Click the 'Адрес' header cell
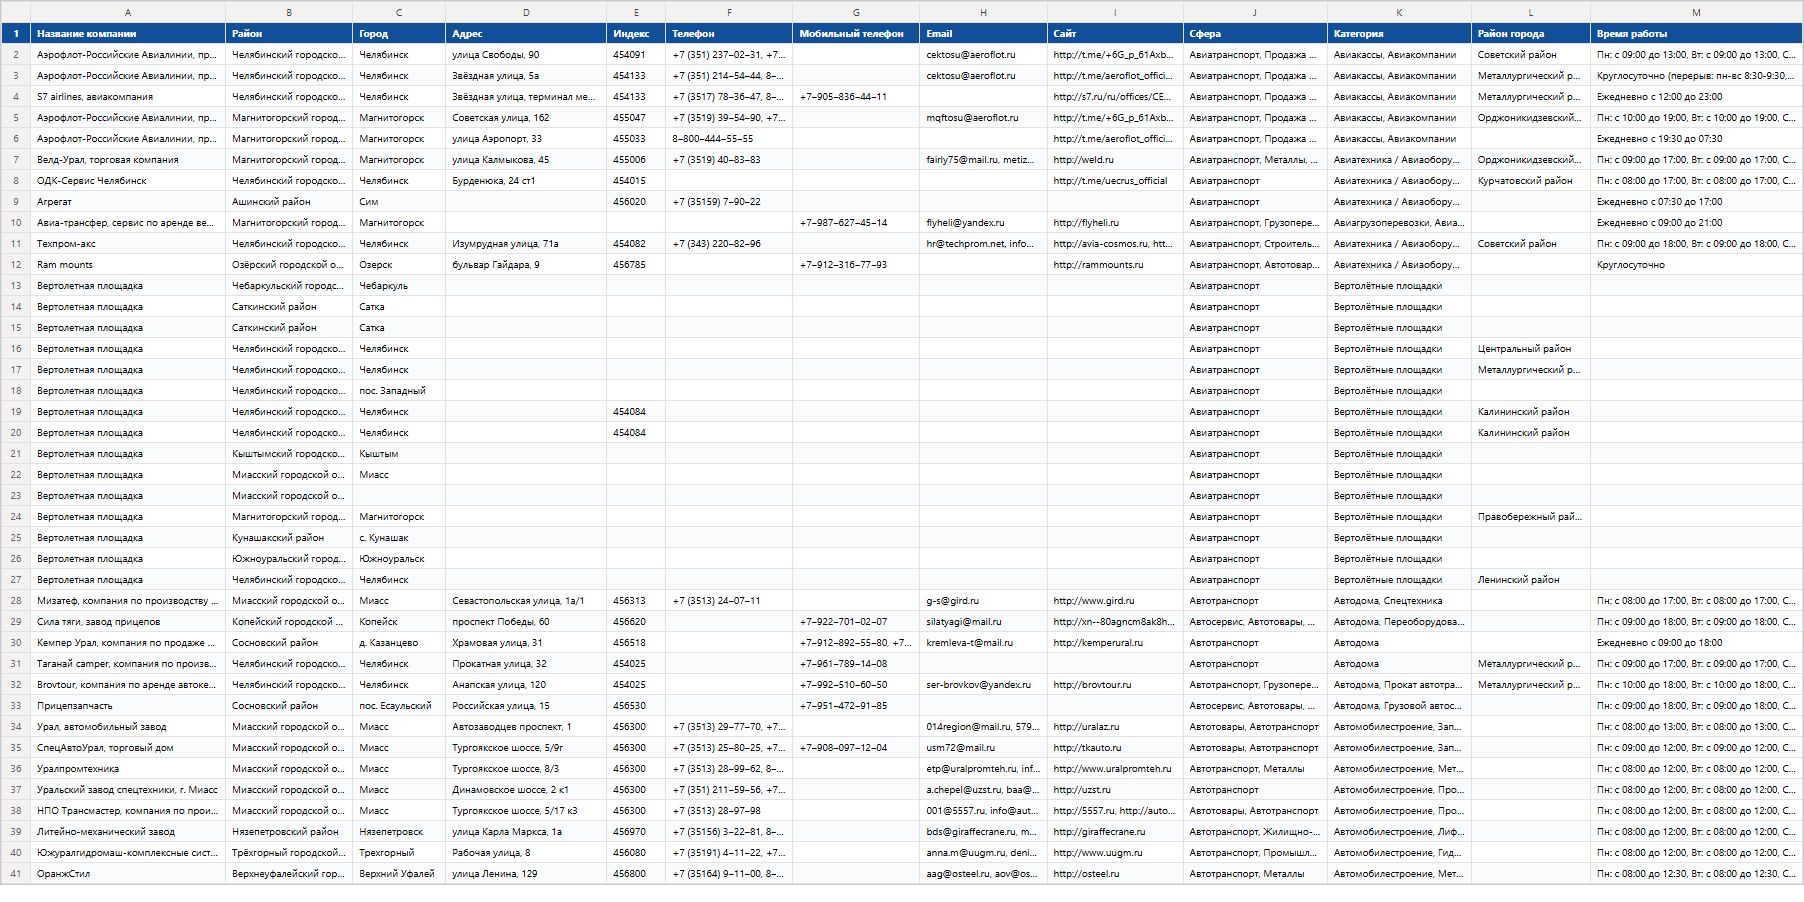Viewport: 1804px width, 902px height. [x=526, y=33]
